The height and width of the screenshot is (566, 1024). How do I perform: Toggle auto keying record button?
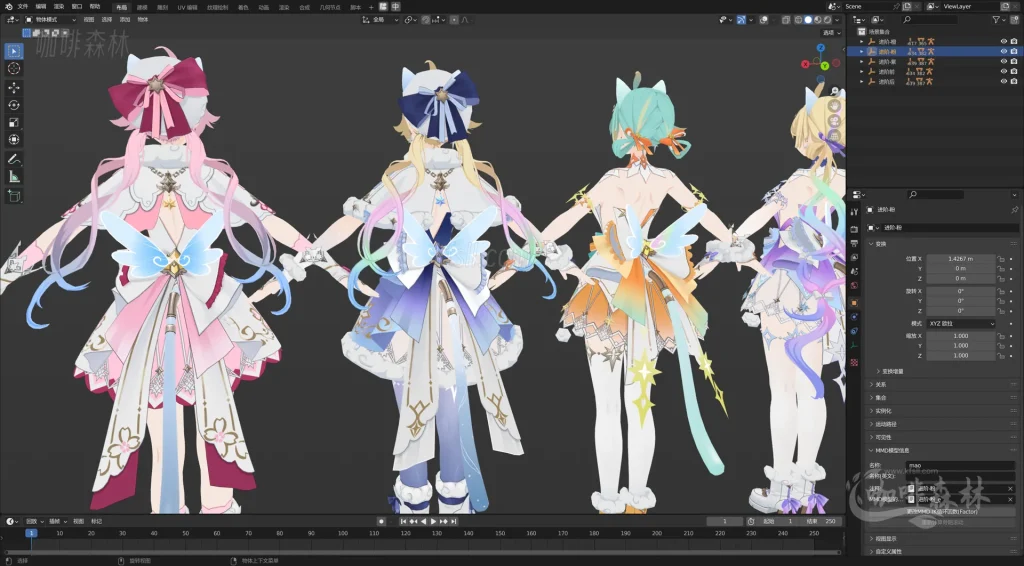tap(381, 522)
